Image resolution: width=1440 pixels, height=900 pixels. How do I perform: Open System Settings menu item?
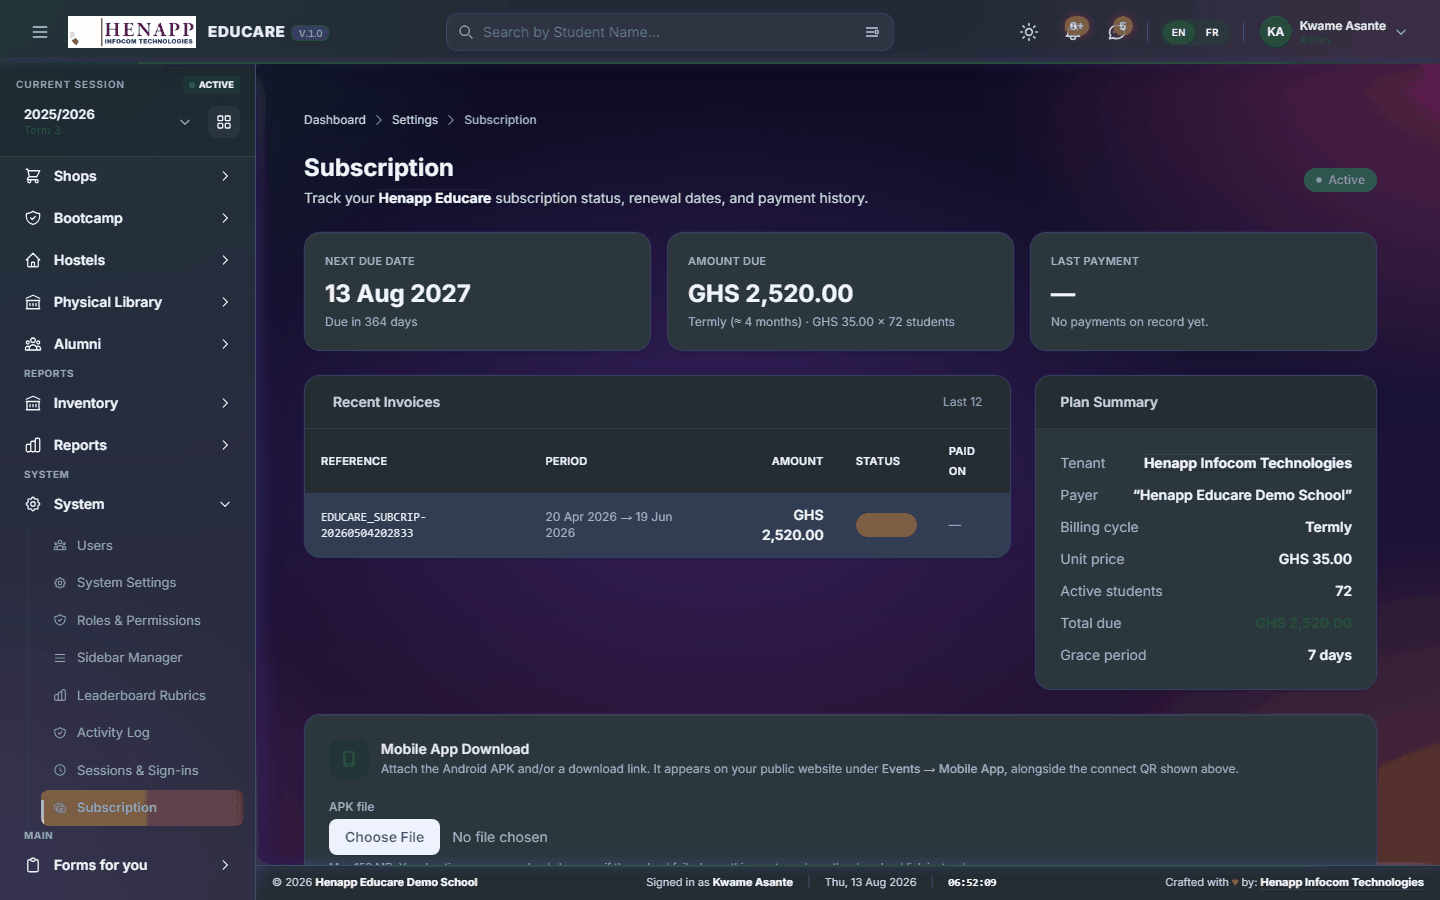[141, 583]
